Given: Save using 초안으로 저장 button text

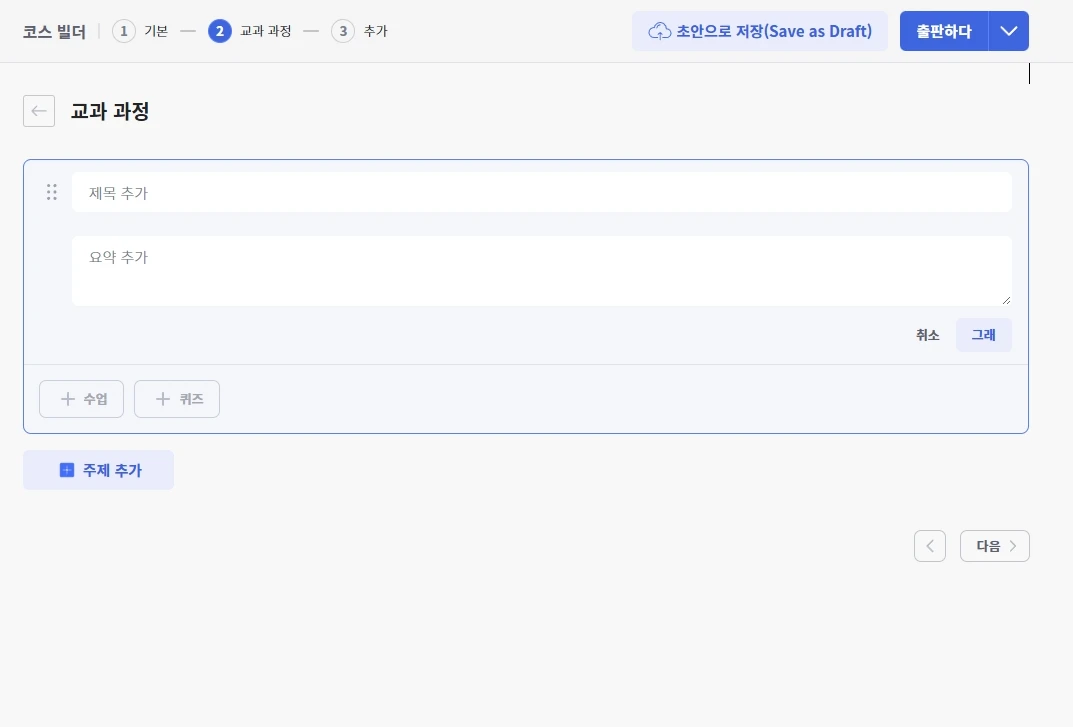Looking at the screenshot, I should (773, 31).
